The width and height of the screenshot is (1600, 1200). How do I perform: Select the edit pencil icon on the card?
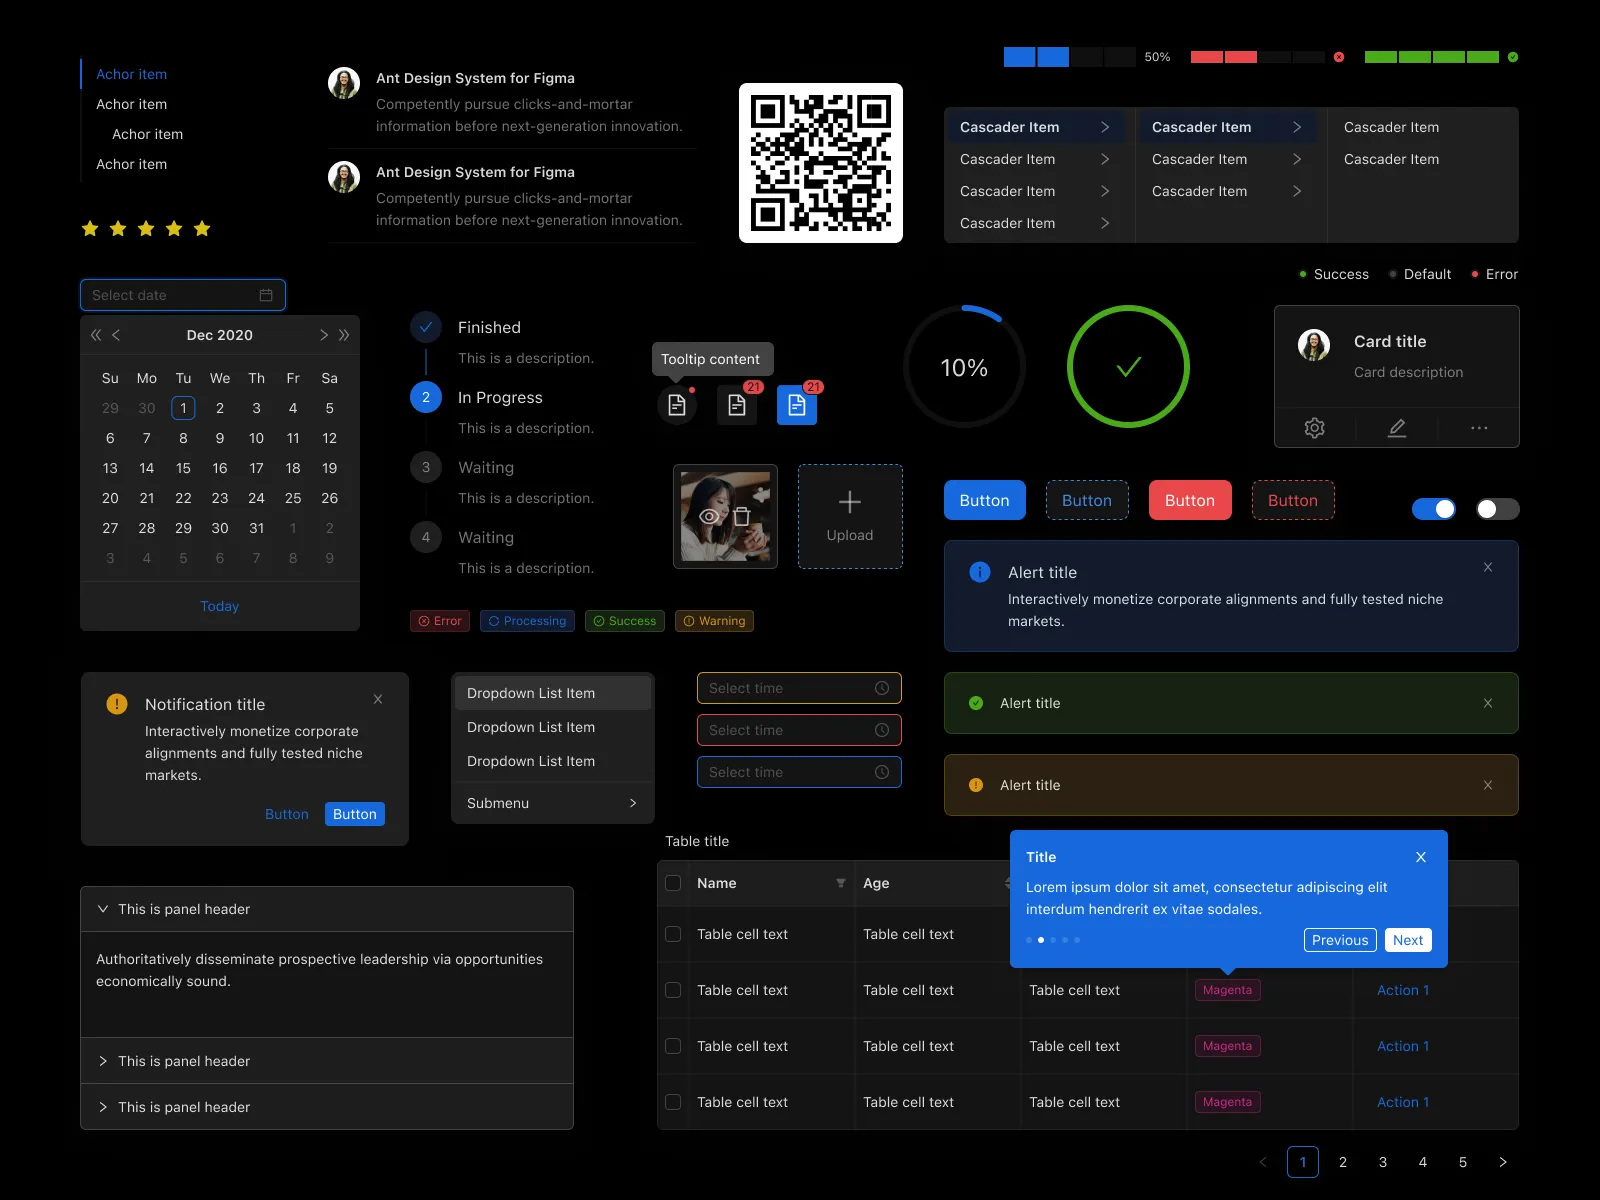[x=1396, y=427]
